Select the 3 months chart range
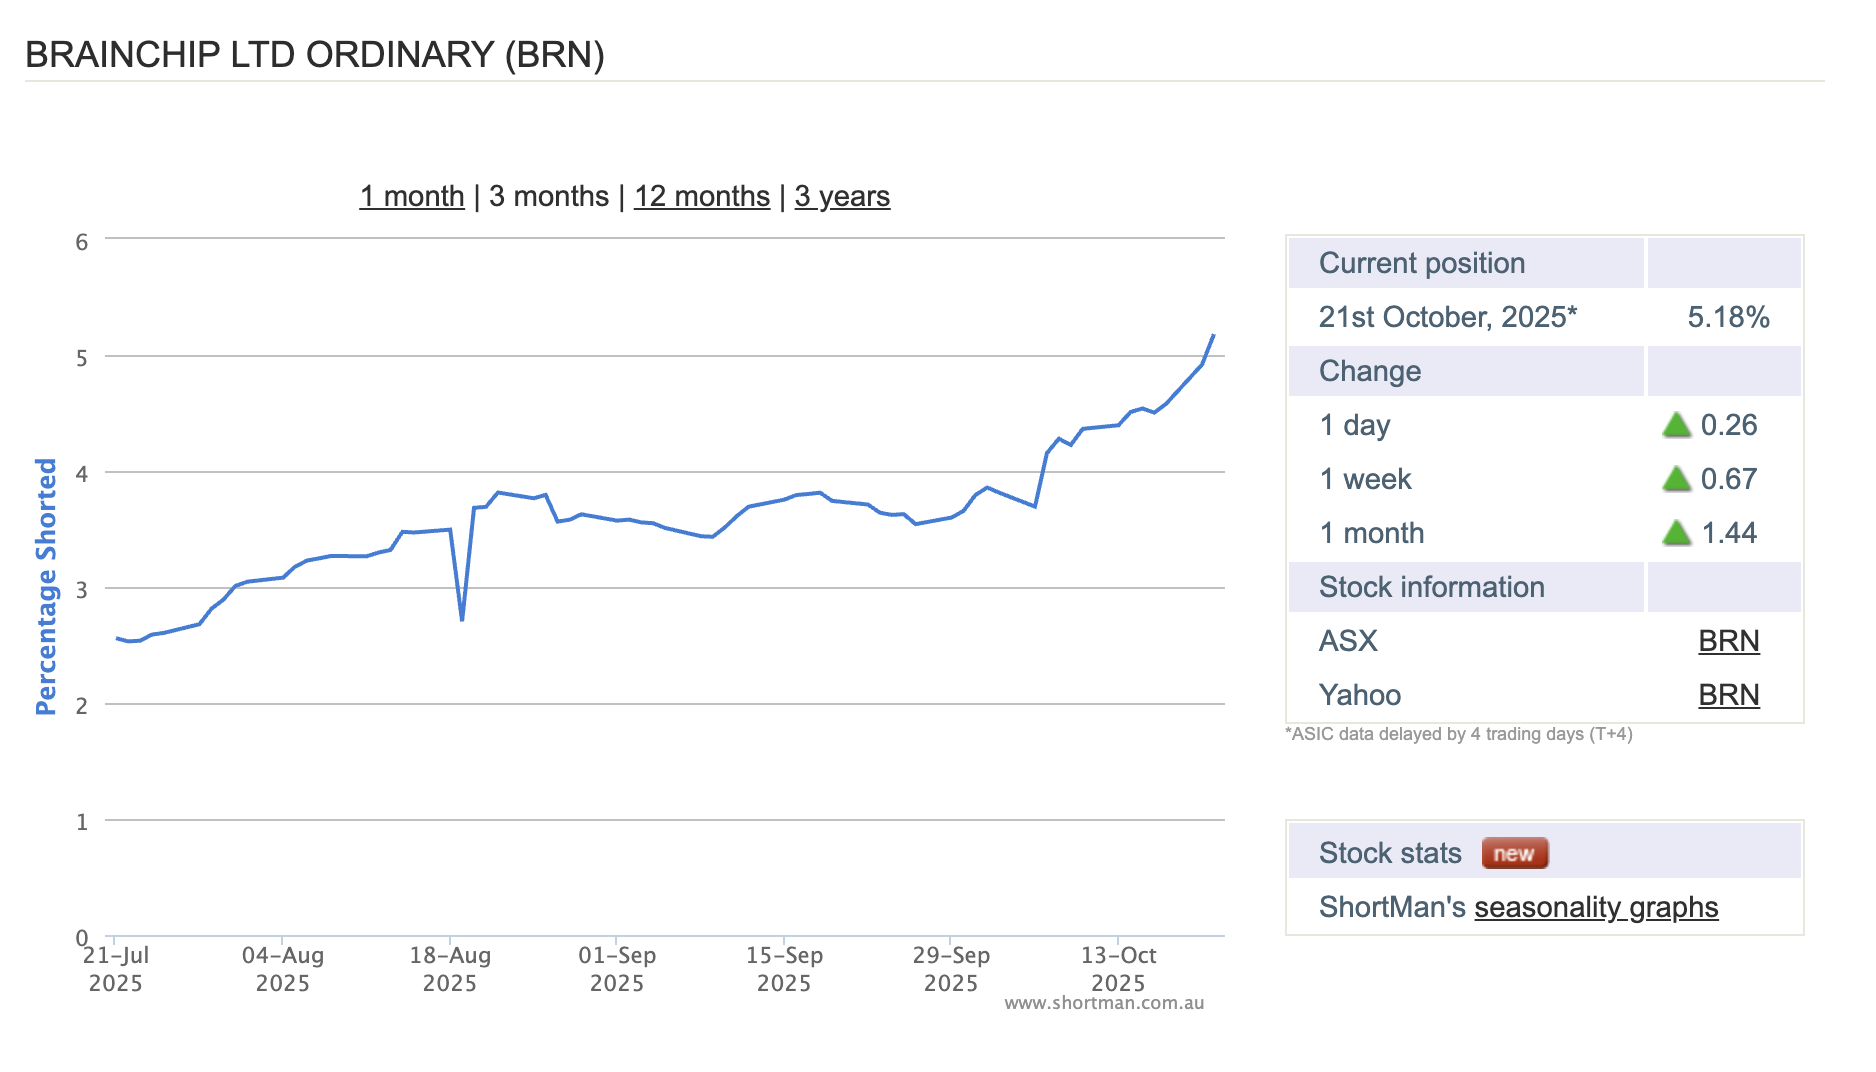Image resolution: width=1876 pixels, height=1072 pixels. [x=548, y=196]
